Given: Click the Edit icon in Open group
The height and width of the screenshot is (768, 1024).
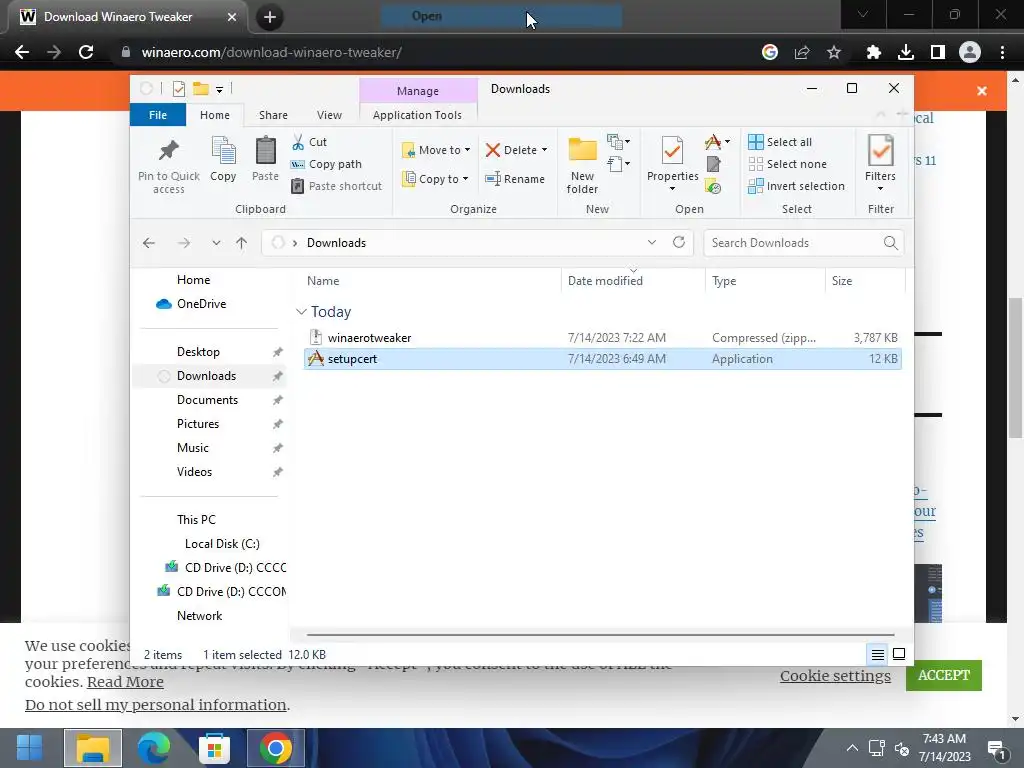Looking at the screenshot, I should (713, 164).
